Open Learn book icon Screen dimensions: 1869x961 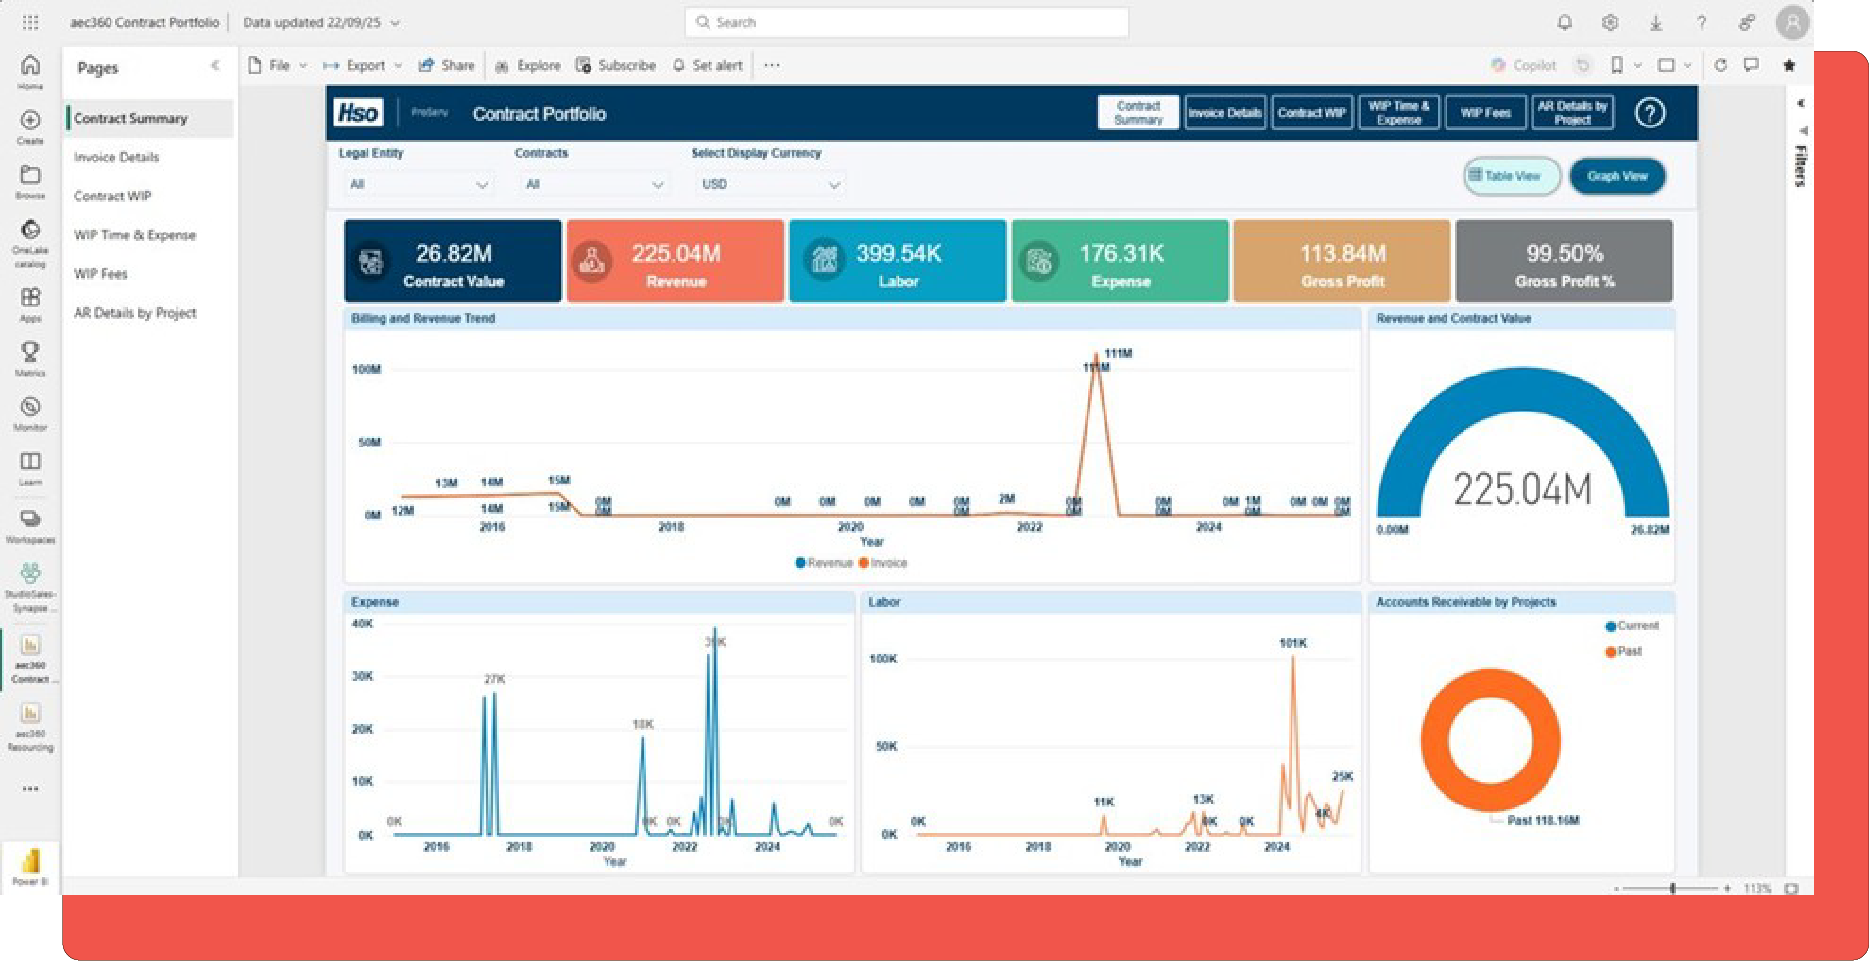click(31, 468)
